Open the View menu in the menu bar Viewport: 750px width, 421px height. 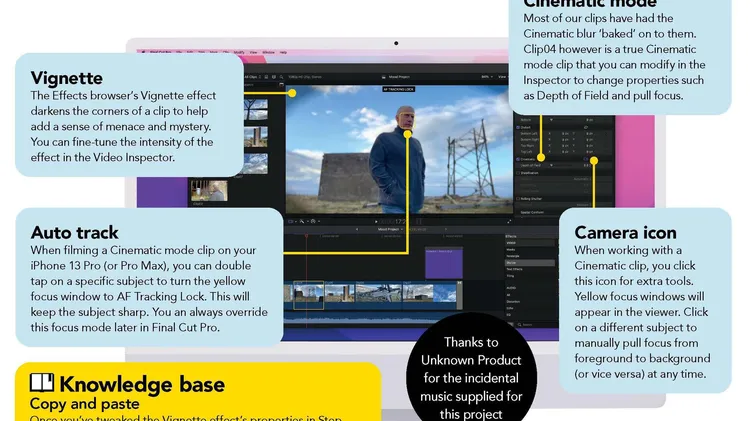coord(254,52)
